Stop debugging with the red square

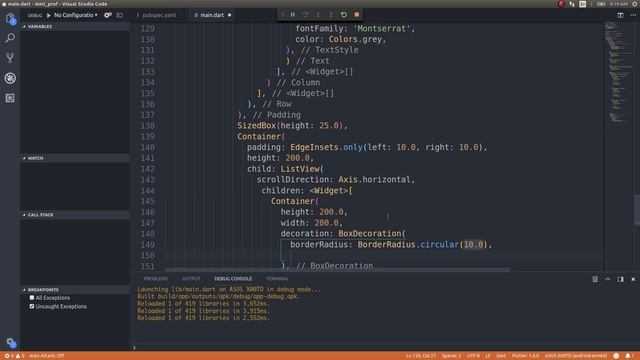357,15
